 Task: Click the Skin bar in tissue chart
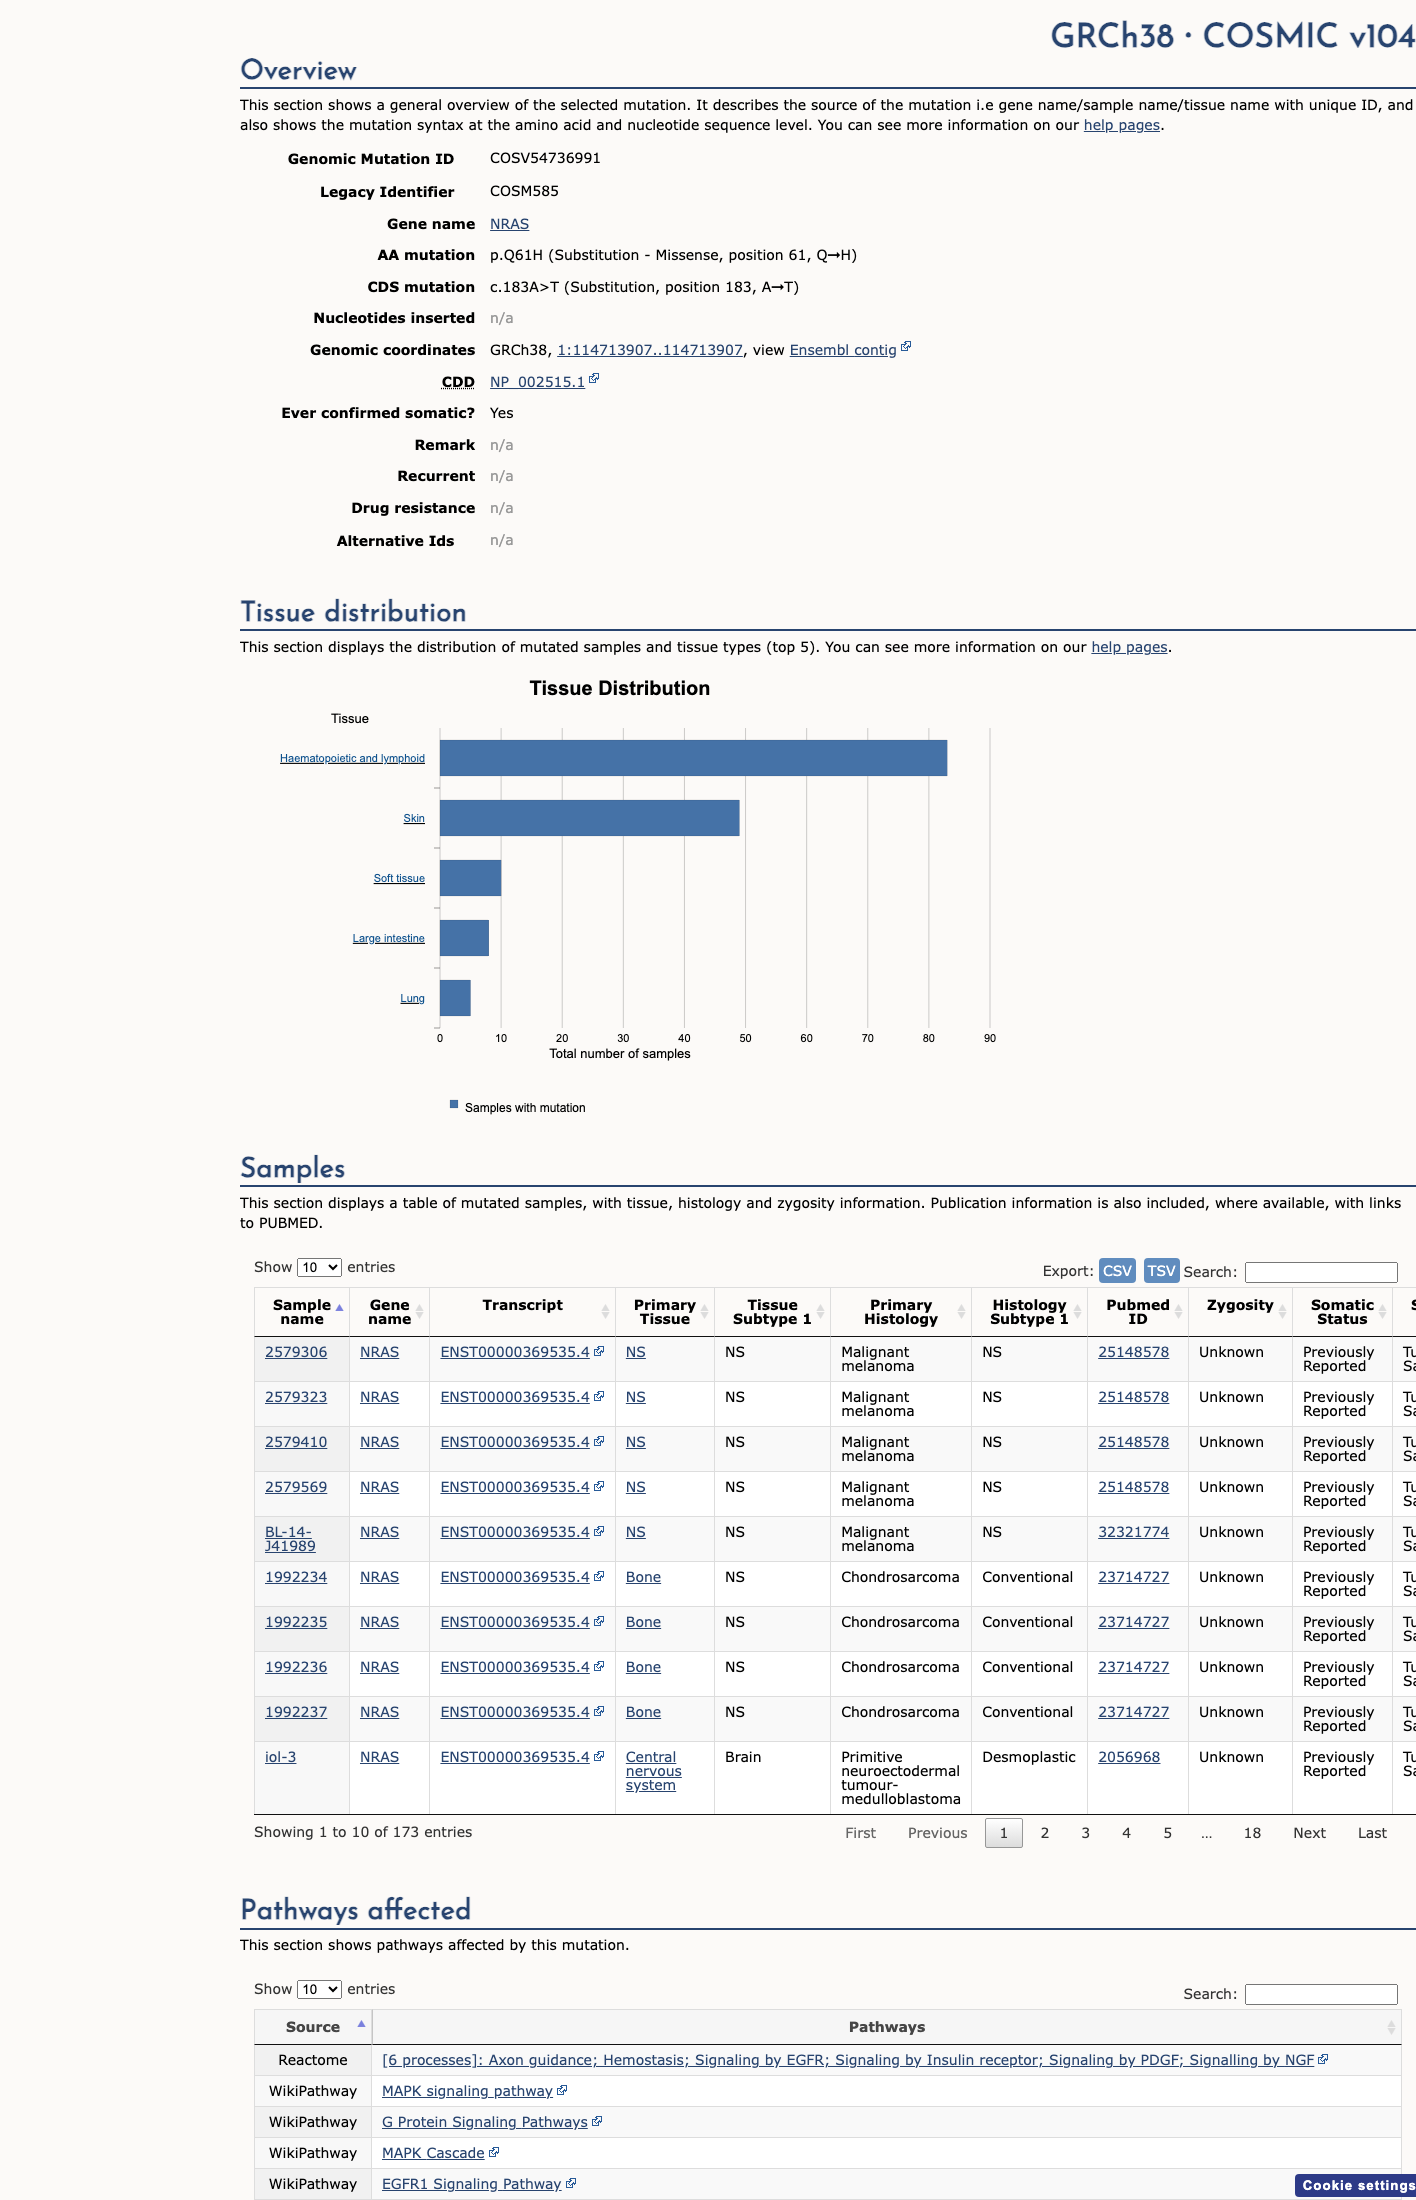pyautogui.click(x=590, y=818)
